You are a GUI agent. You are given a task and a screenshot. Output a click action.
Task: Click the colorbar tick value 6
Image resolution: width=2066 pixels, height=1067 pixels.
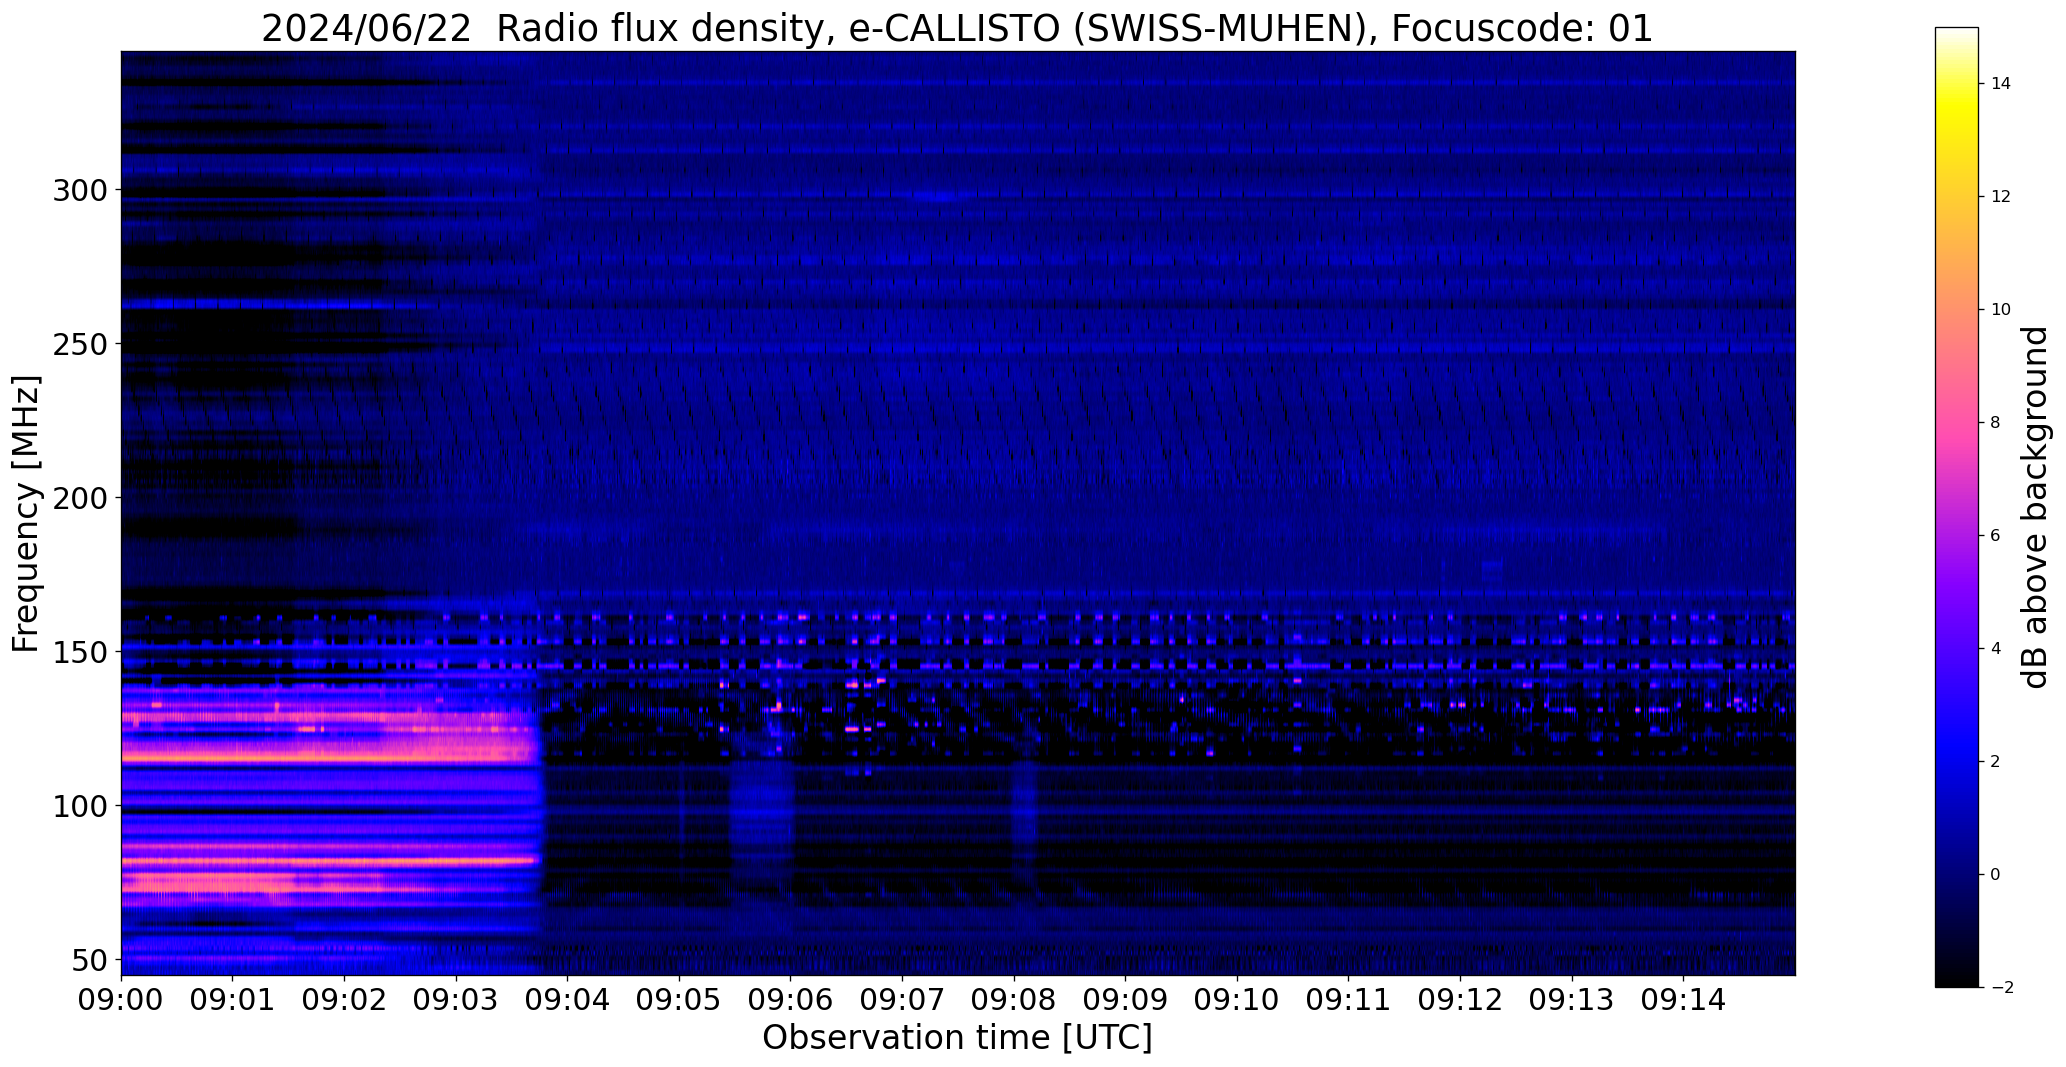(1996, 536)
